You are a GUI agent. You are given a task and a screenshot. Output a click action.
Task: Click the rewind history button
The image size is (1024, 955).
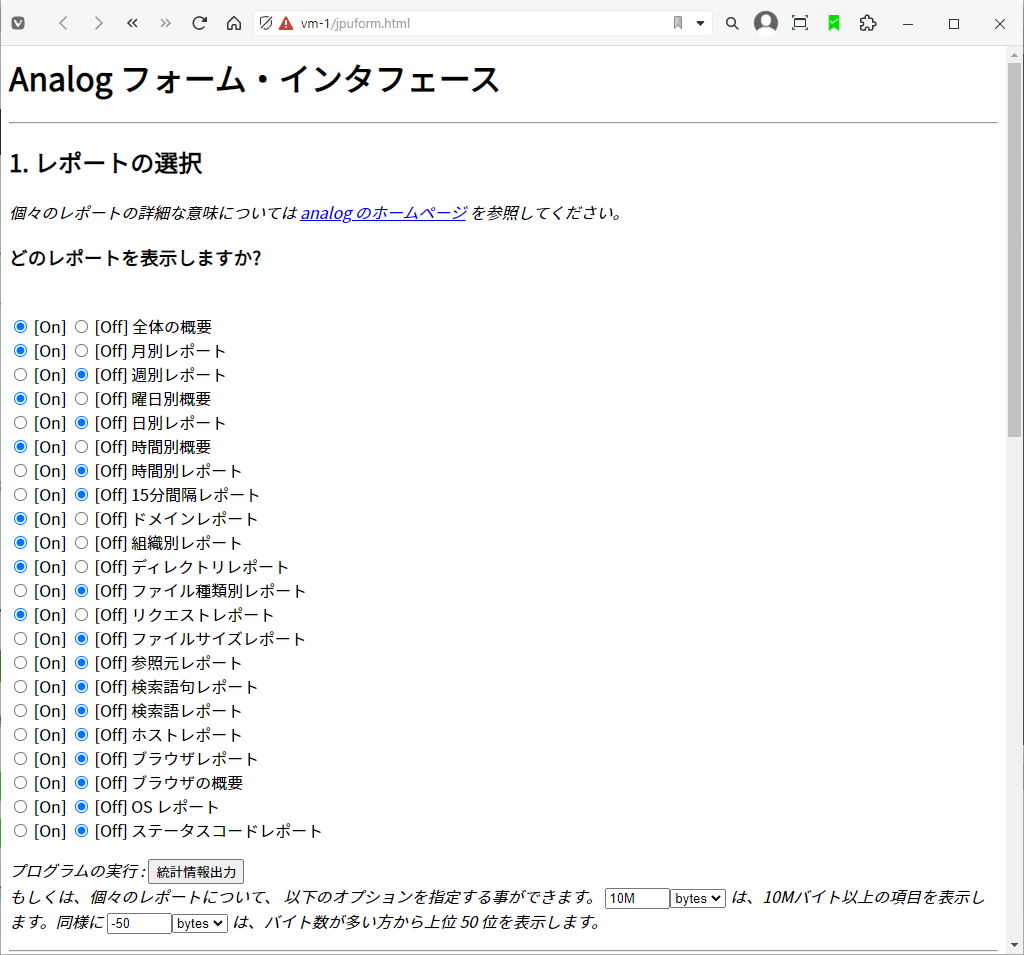point(133,24)
